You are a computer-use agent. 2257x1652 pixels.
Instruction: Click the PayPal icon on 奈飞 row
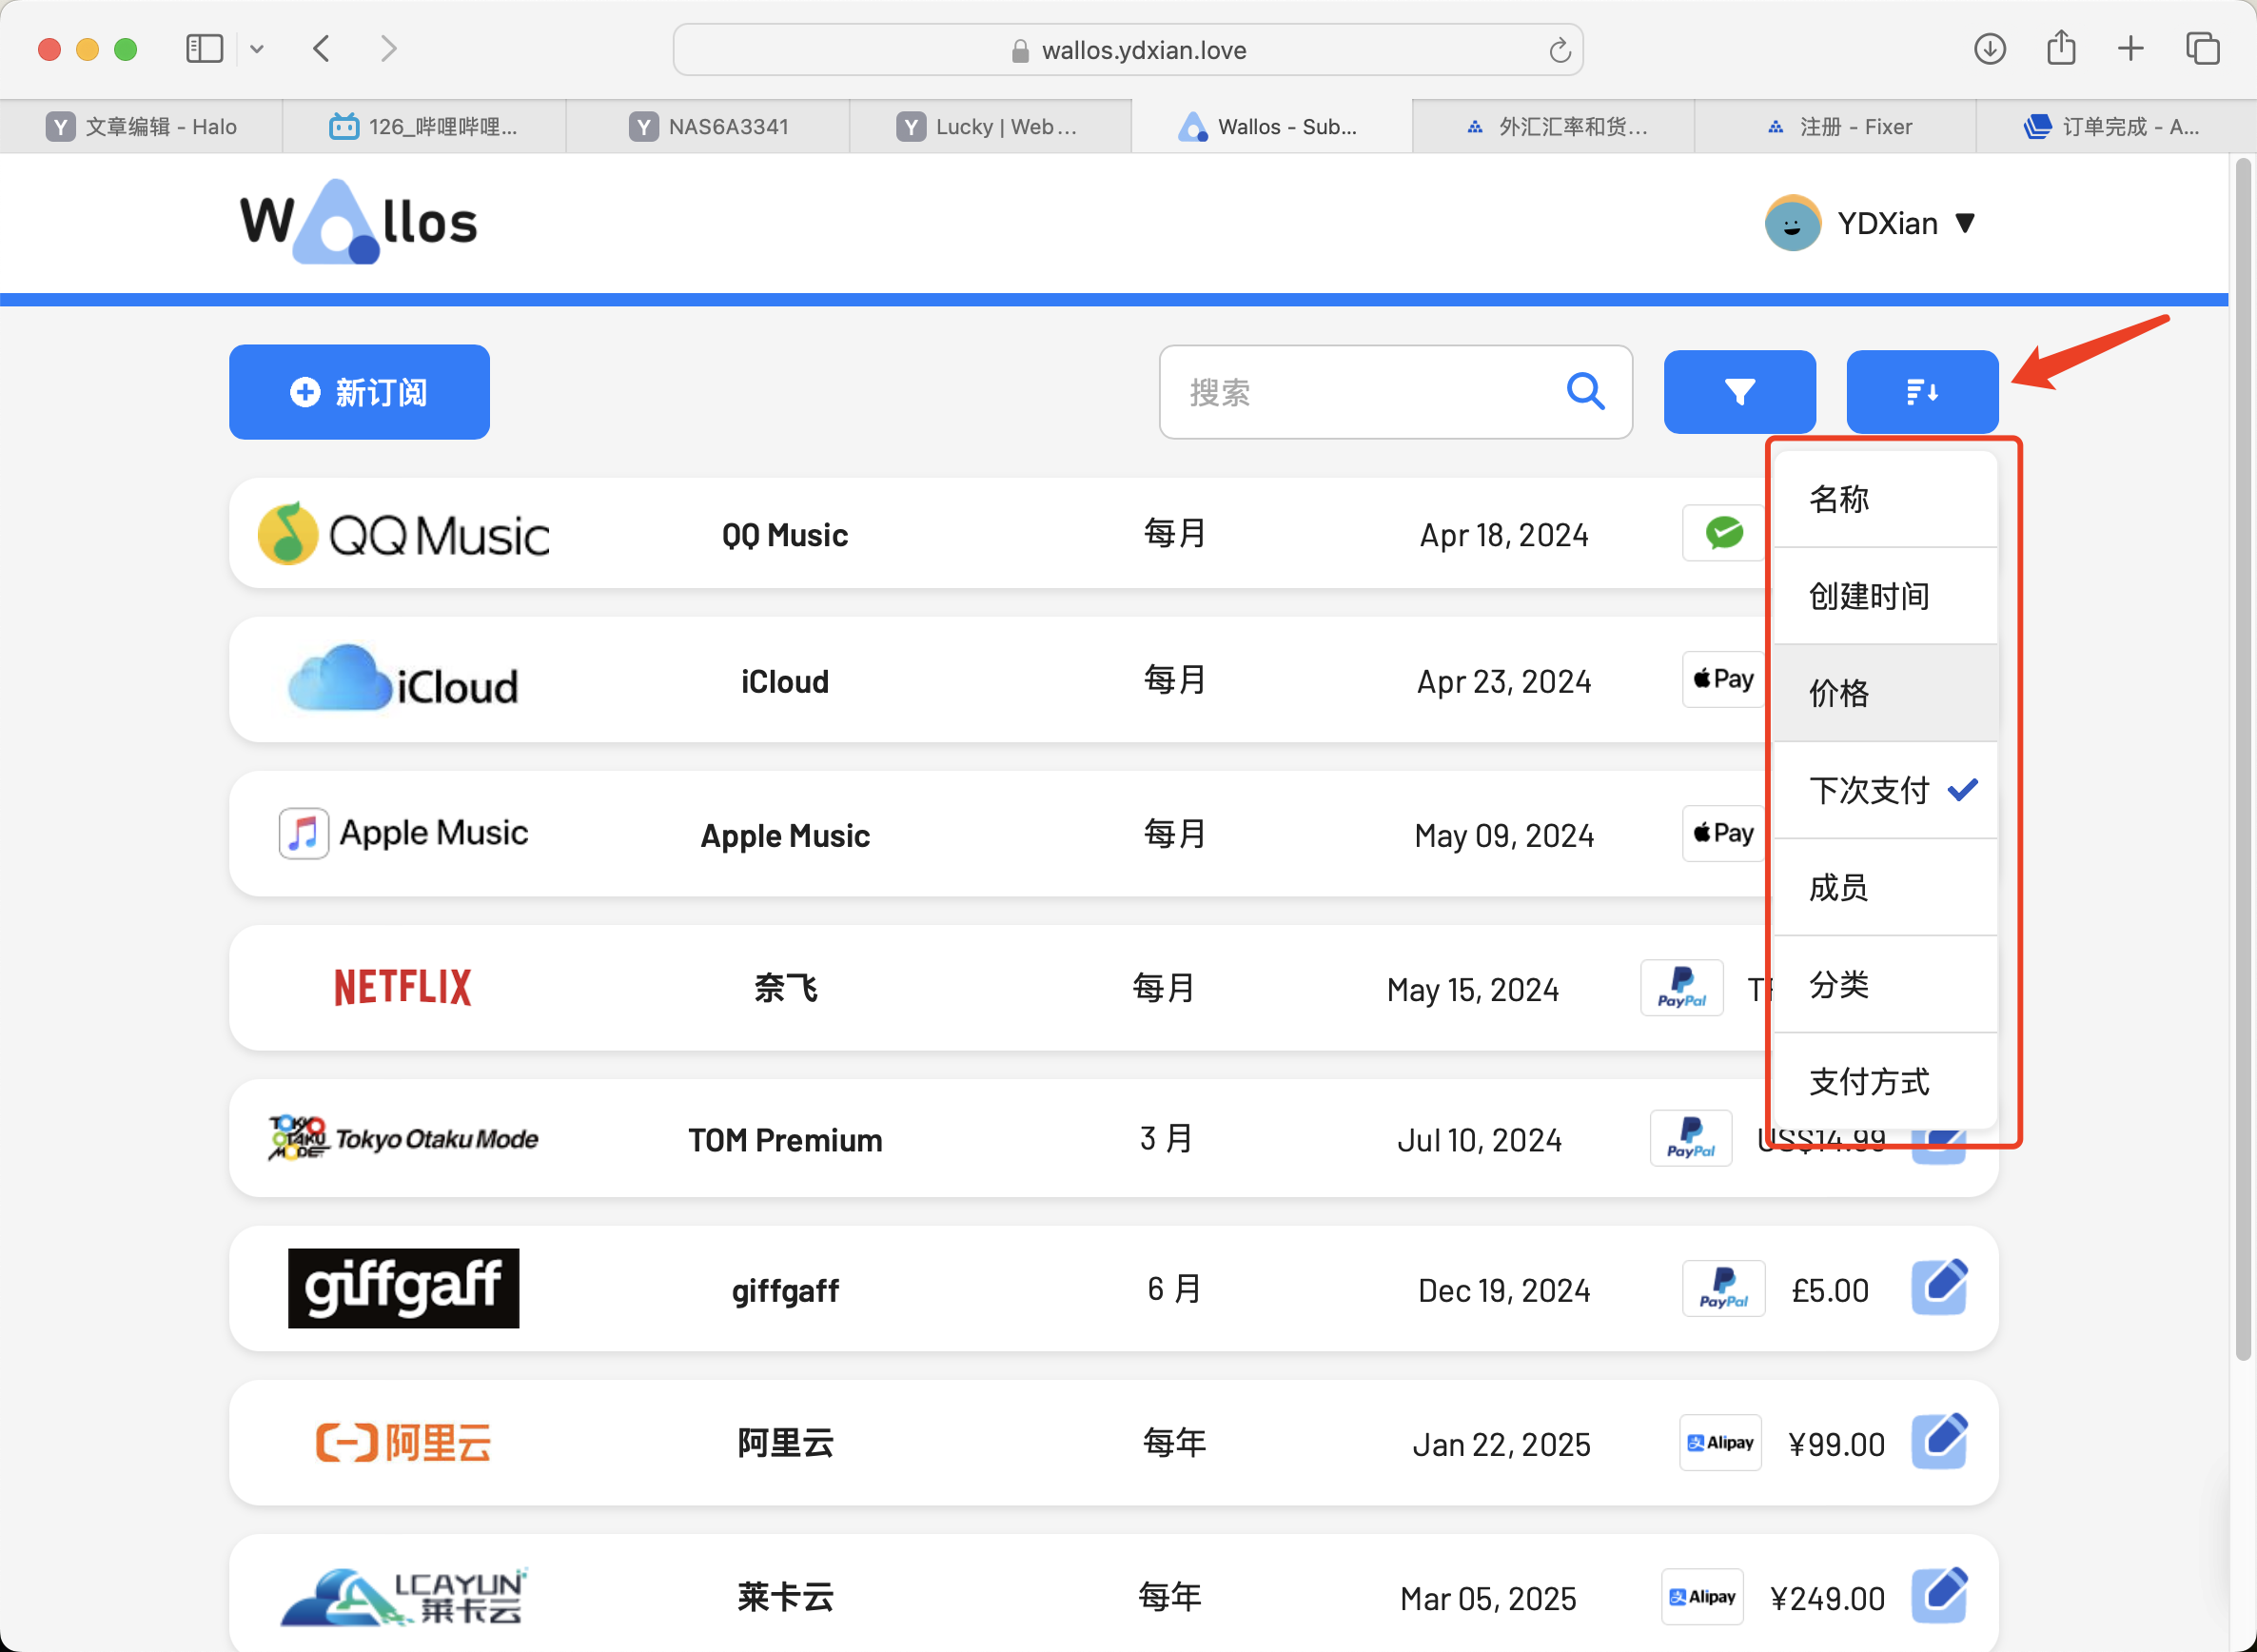coord(1682,988)
